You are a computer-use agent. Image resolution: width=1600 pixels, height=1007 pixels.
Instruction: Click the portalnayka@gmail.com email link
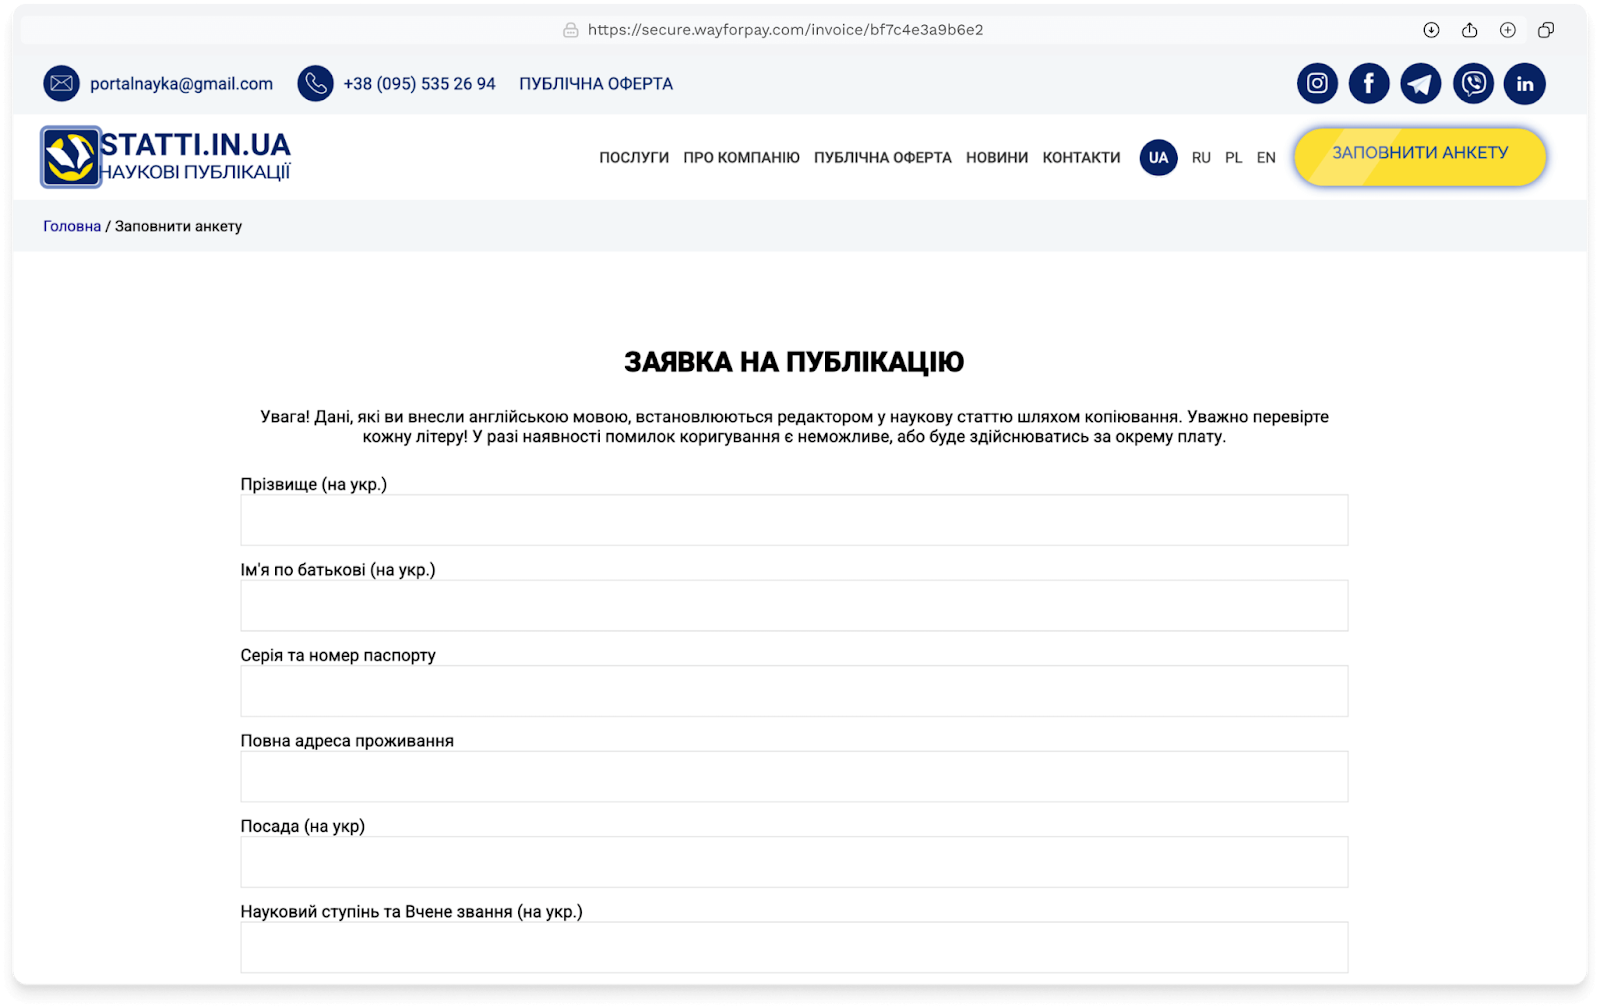point(181,84)
